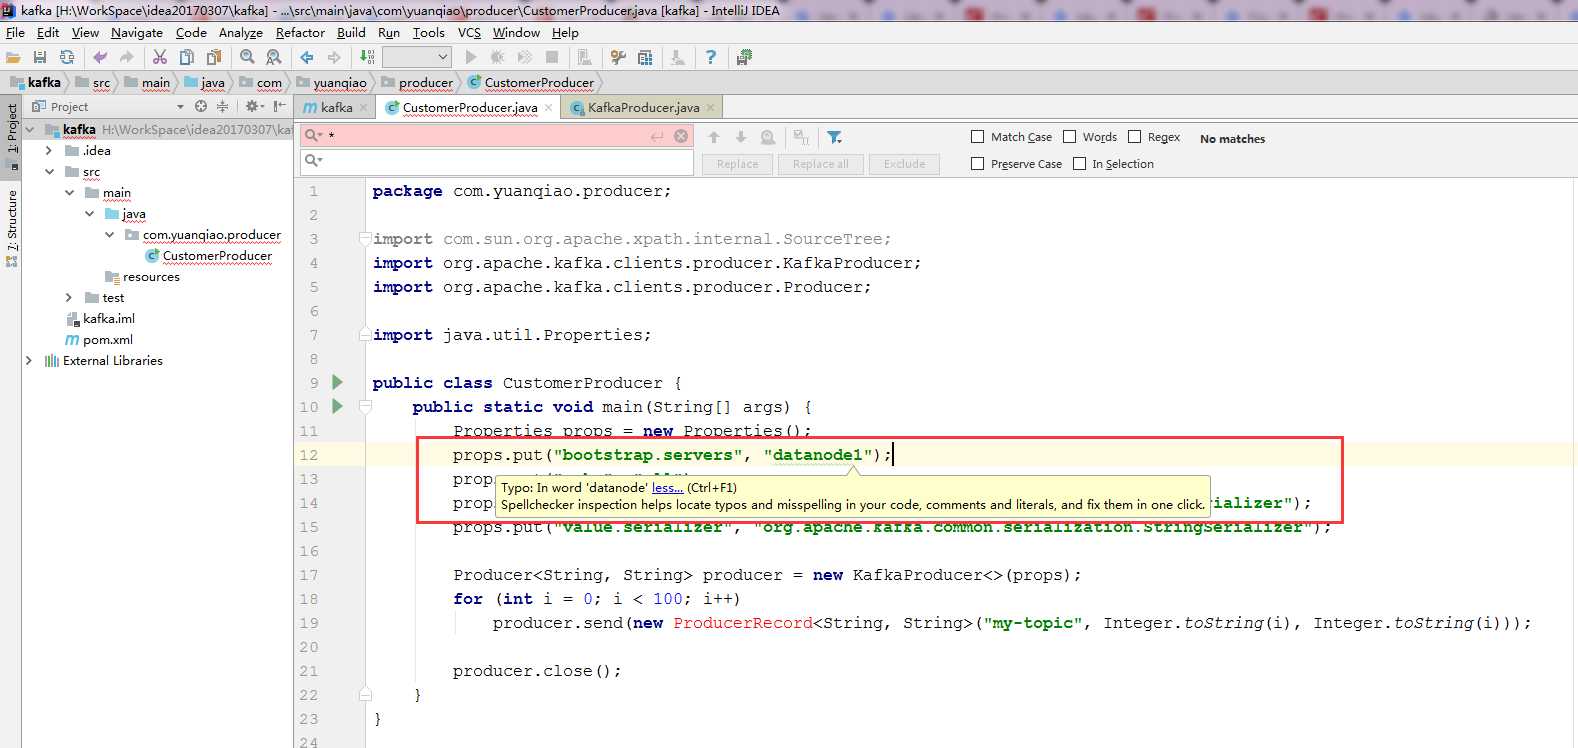This screenshot has width=1578, height=748.
Task: Click the Save All toolbar icon
Action: (x=40, y=58)
